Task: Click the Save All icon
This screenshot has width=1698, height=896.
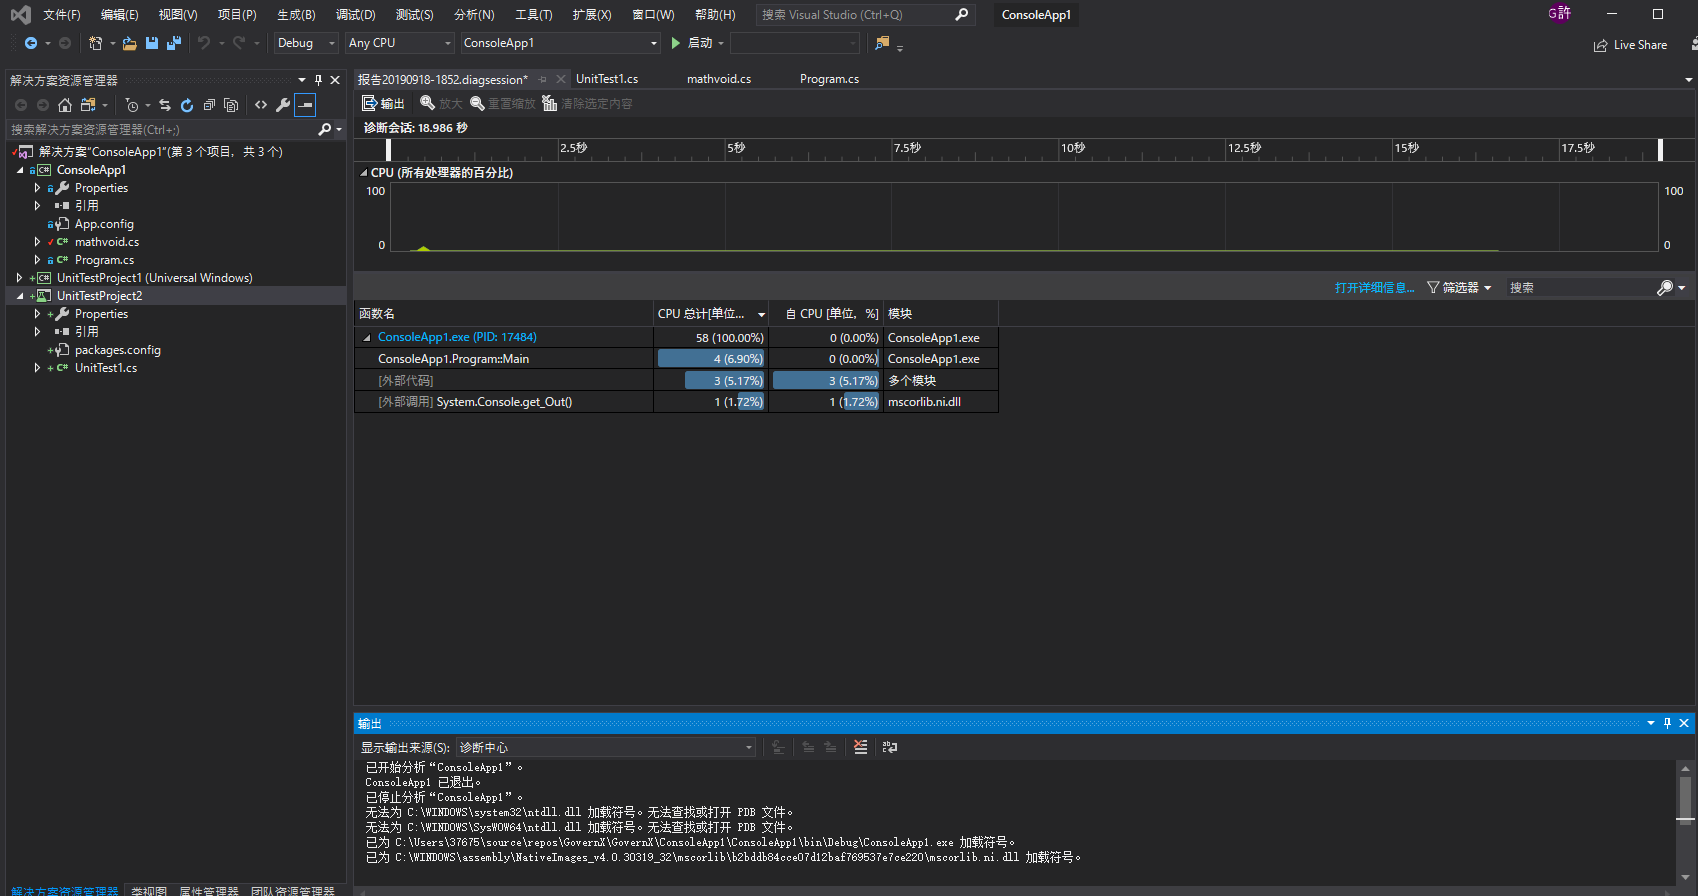Action: click(x=173, y=43)
